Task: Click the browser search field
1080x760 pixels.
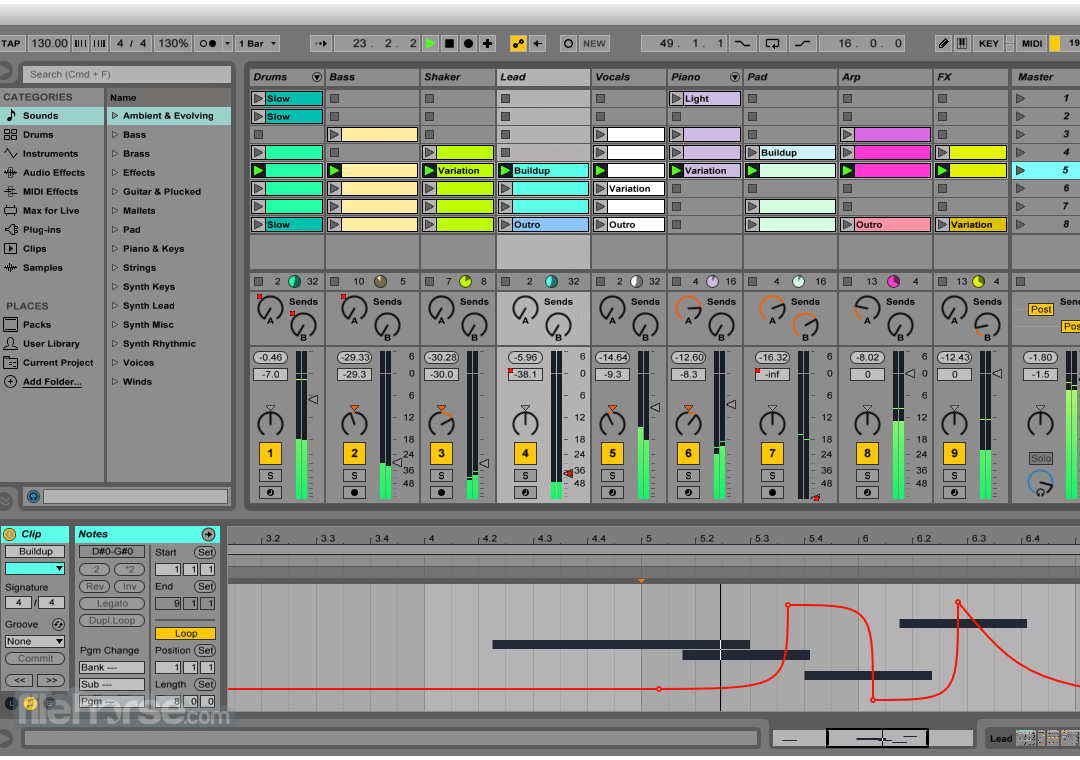Action: coord(127,74)
